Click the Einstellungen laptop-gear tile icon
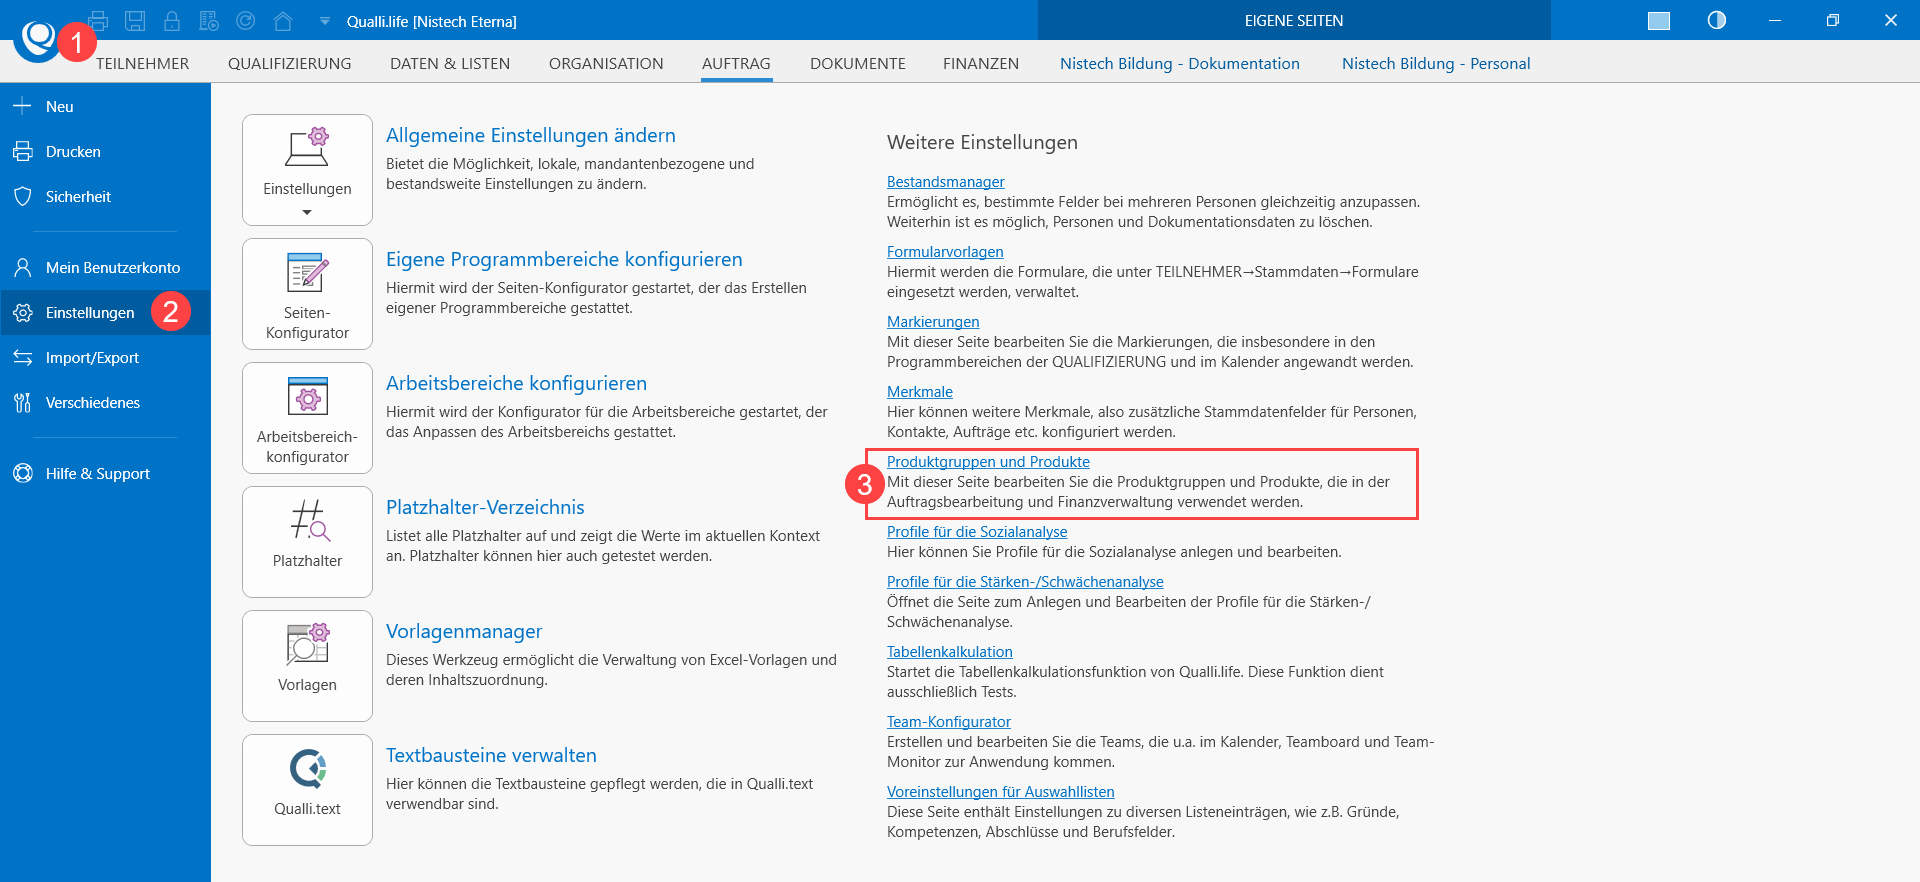 coord(307,148)
